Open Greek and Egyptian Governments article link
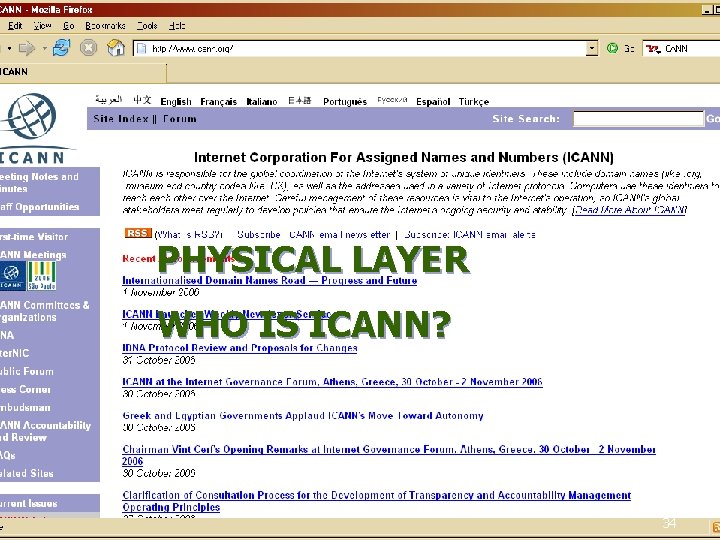Screen dimensions: 720x540 tap(303, 416)
